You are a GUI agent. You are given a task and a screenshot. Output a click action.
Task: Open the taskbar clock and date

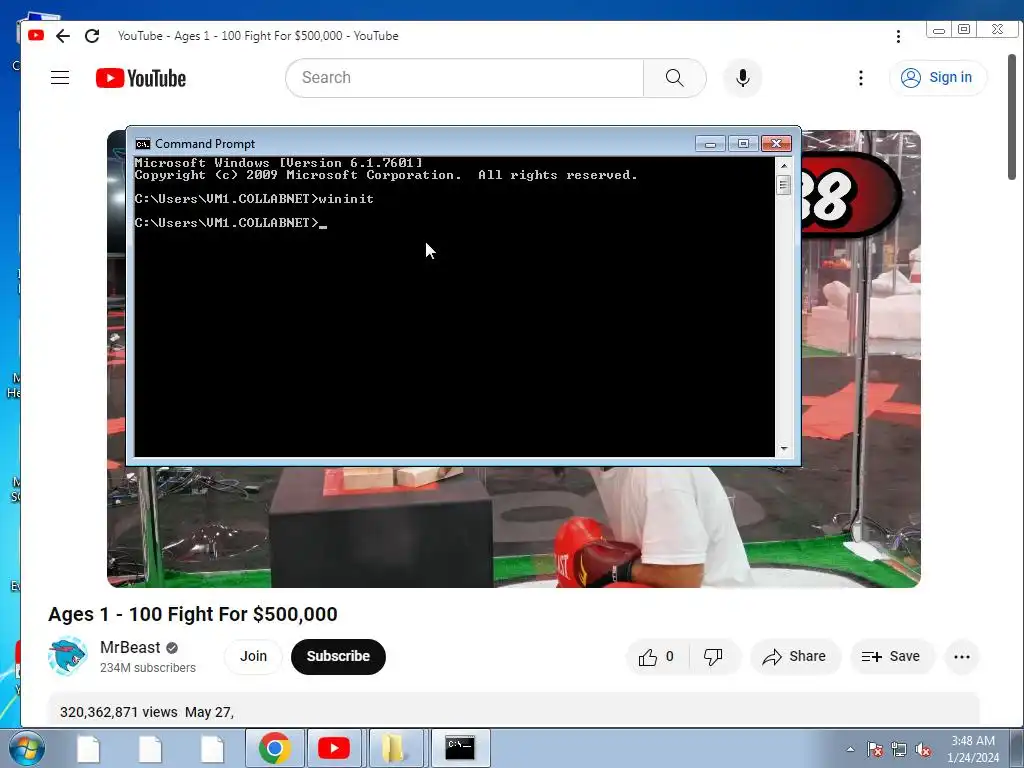973,749
